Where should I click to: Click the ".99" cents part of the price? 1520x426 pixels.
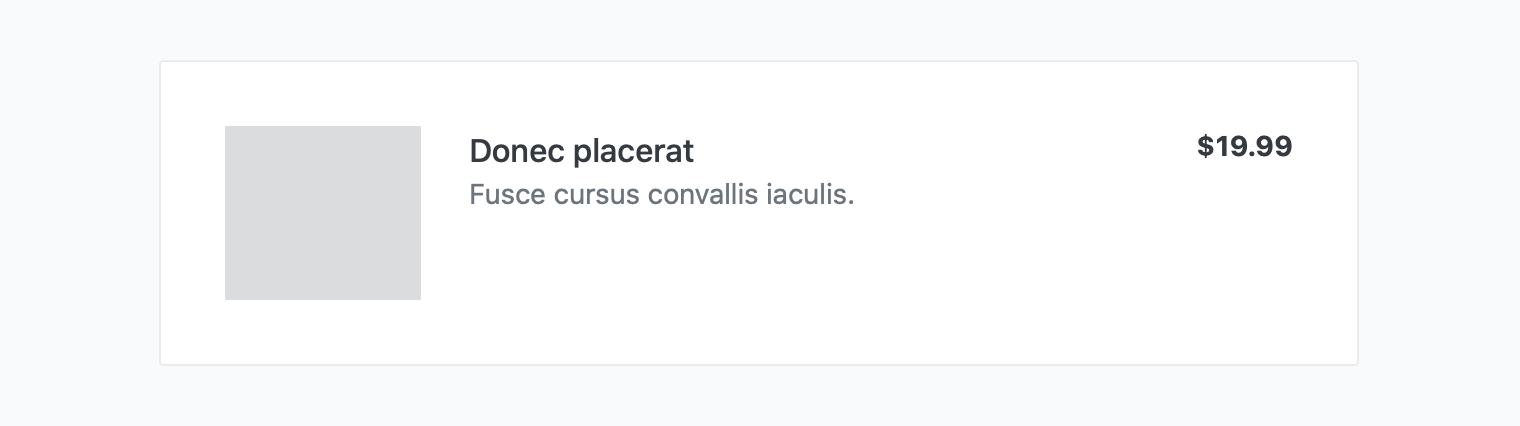[1272, 147]
